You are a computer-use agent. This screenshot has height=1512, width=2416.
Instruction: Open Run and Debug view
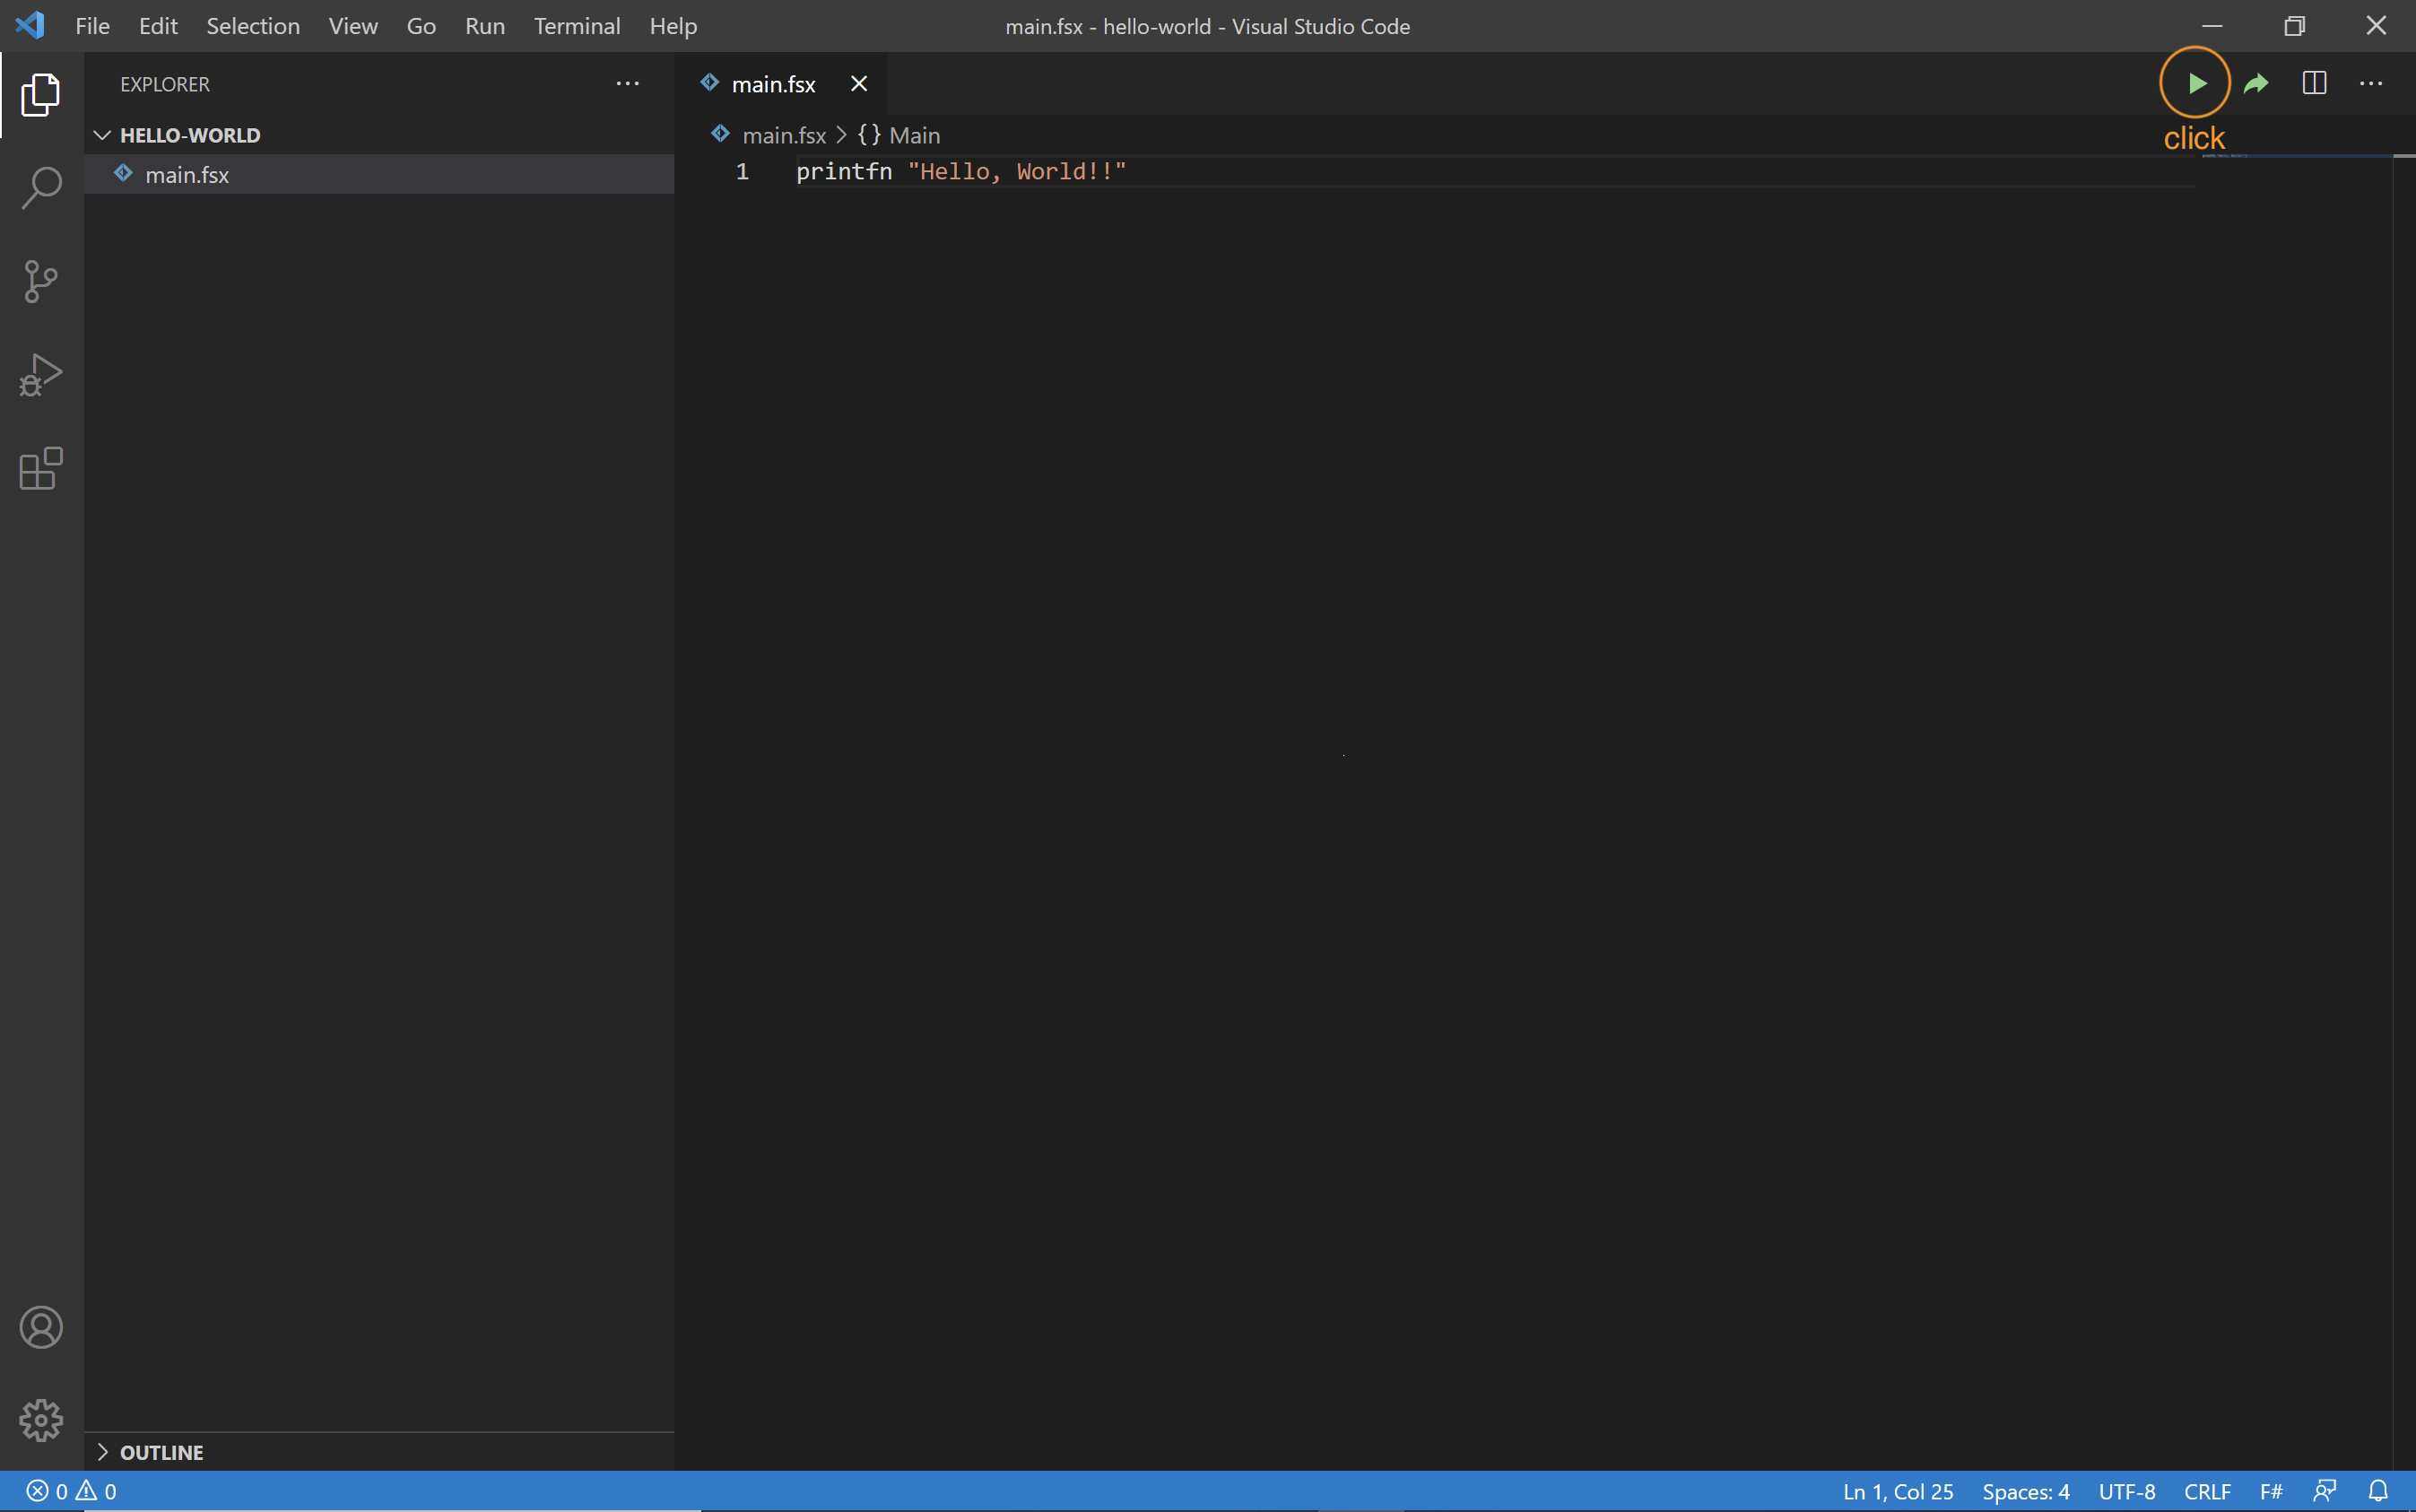click(41, 375)
